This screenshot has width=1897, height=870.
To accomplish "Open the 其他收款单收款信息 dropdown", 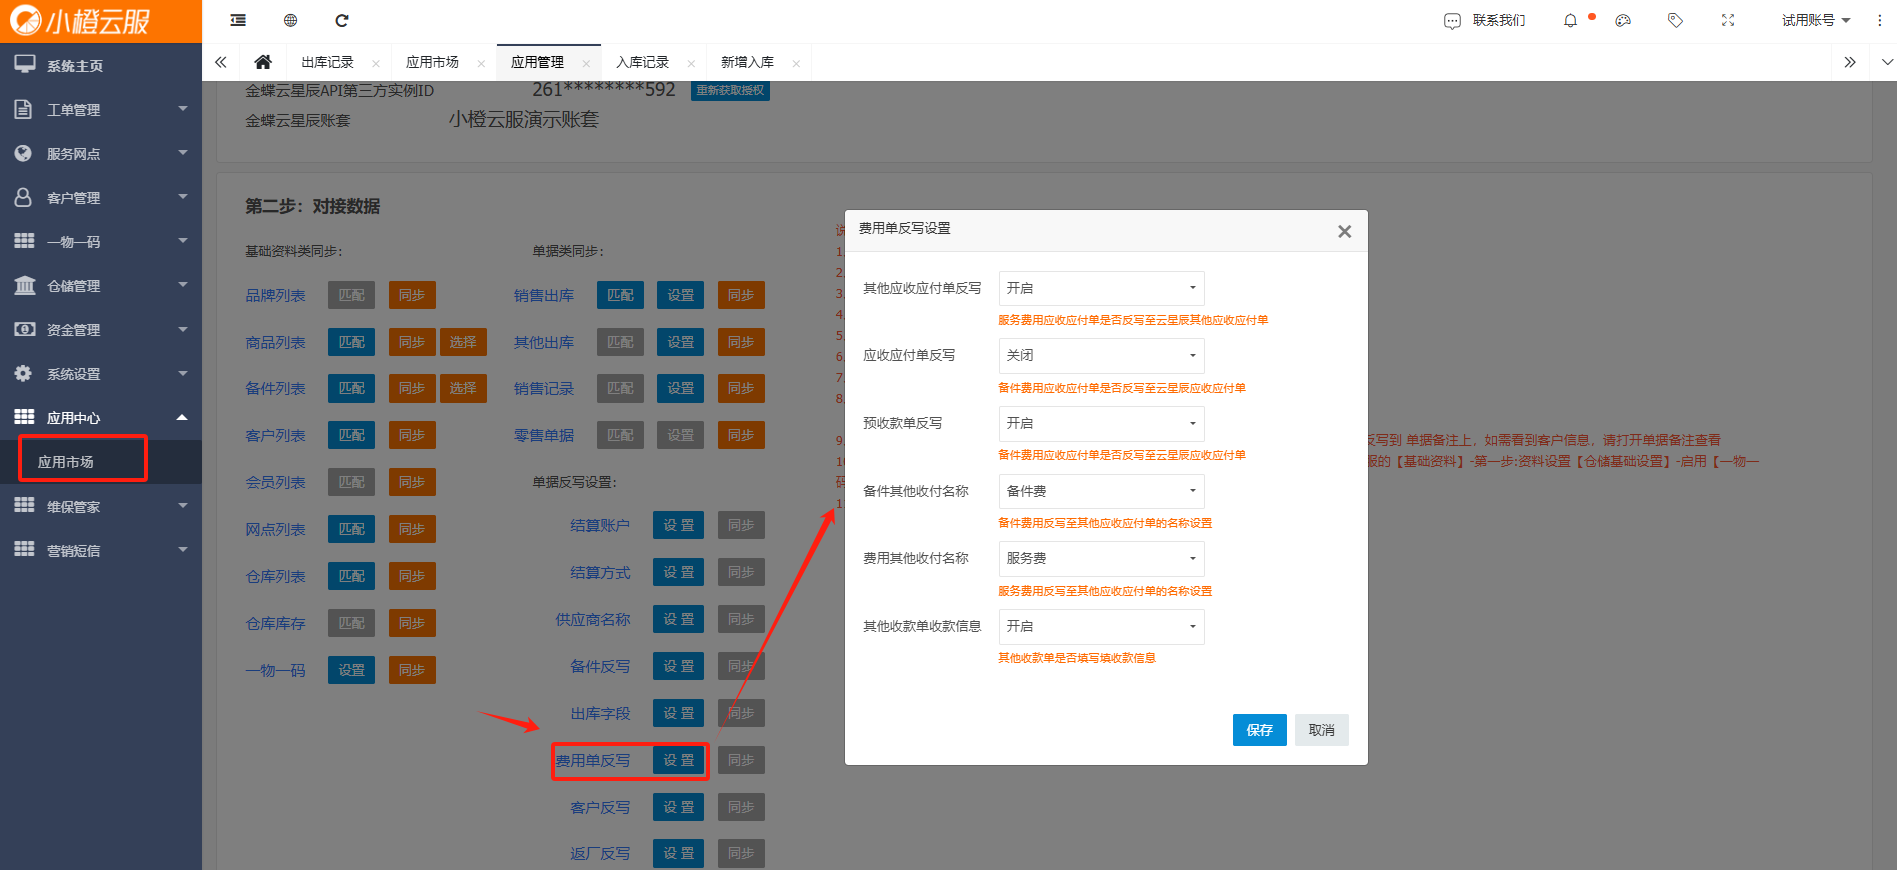I will pyautogui.click(x=1101, y=626).
